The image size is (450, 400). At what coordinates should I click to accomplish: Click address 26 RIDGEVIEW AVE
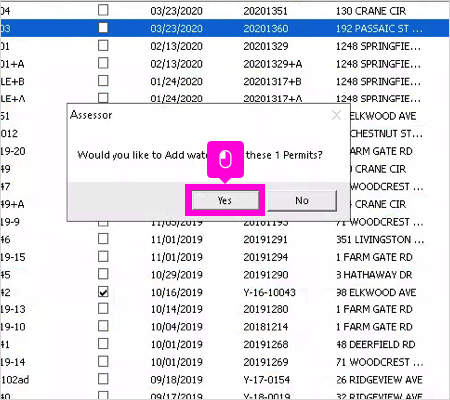coord(379,380)
